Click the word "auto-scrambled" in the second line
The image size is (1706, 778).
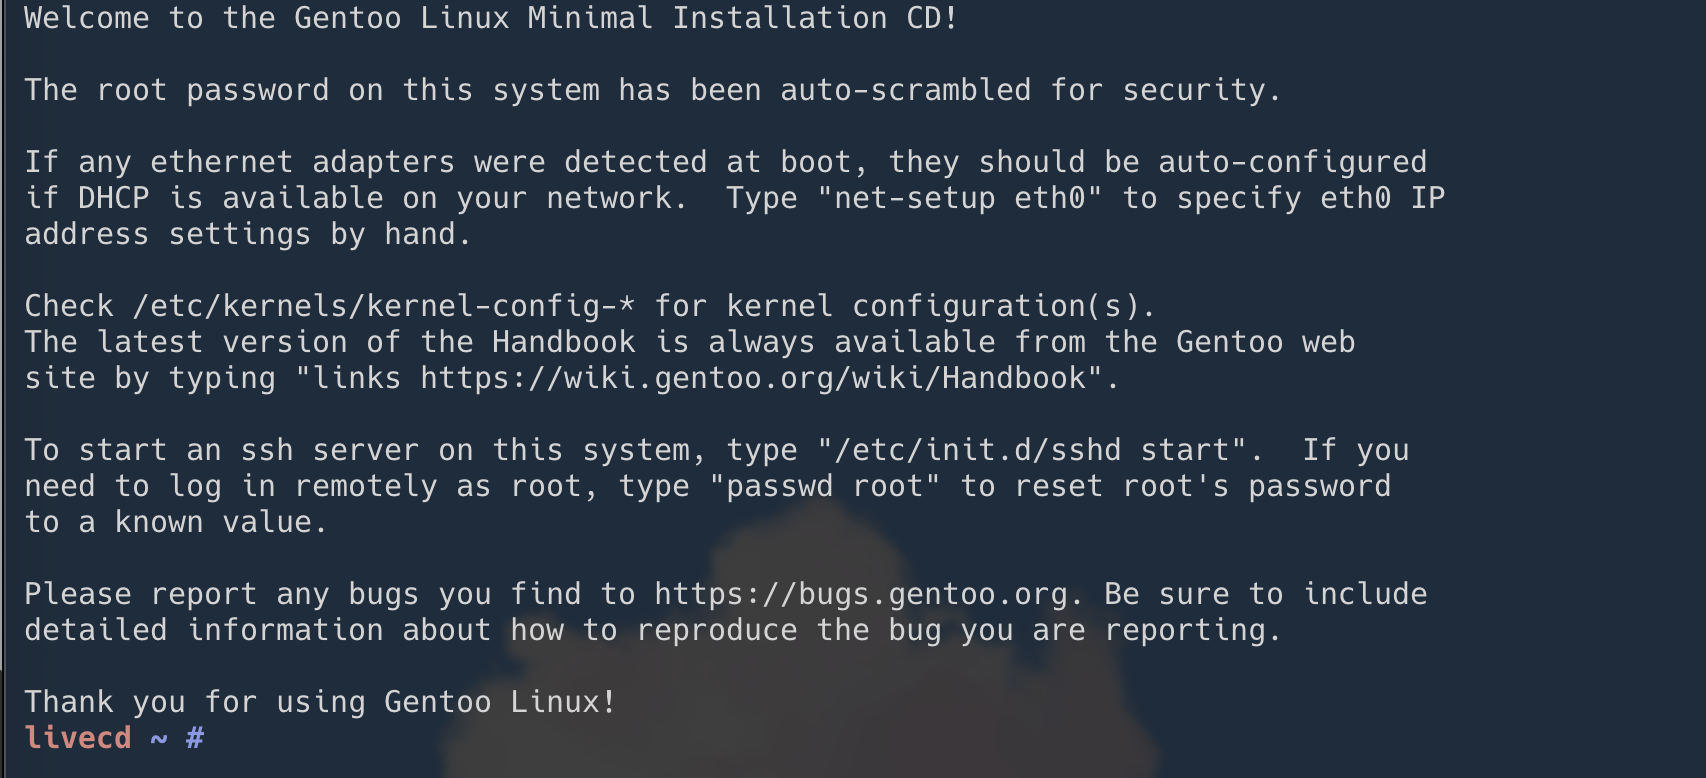906,91
